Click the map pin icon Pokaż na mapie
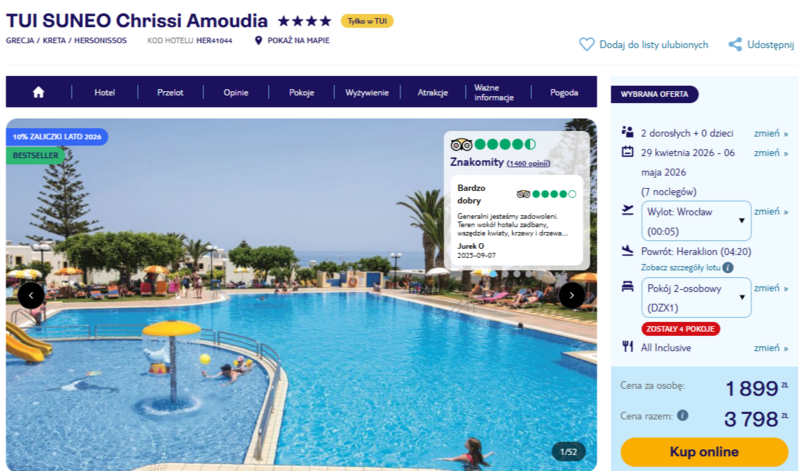Viewport: 800px width, 471px height. [x=258, y=40]
